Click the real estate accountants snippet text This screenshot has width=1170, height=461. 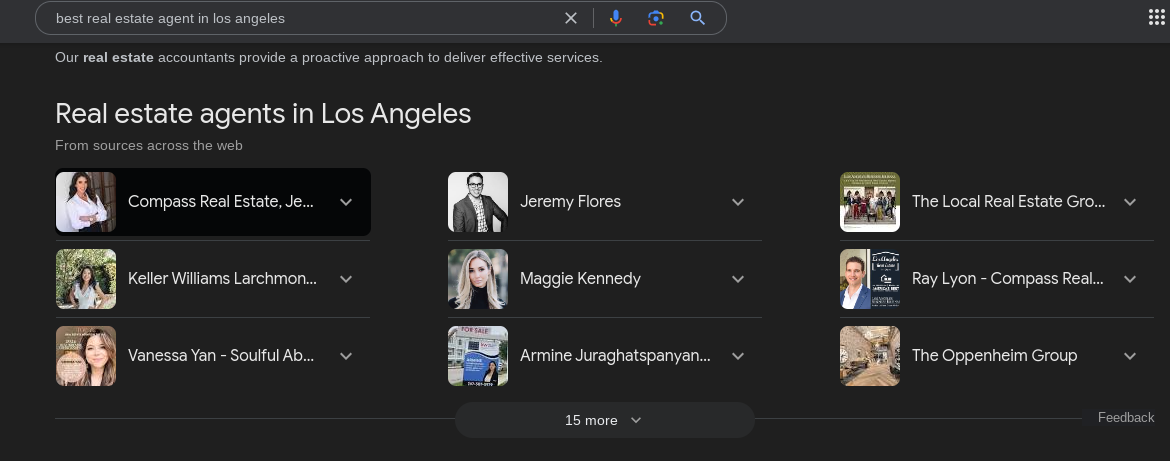[328, 57]
